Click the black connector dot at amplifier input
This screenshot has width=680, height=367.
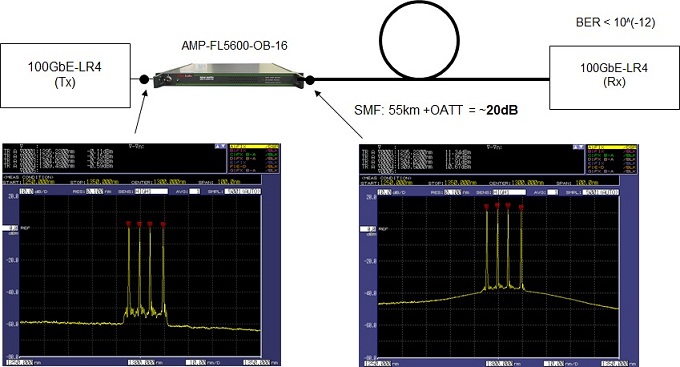[144, 79]
